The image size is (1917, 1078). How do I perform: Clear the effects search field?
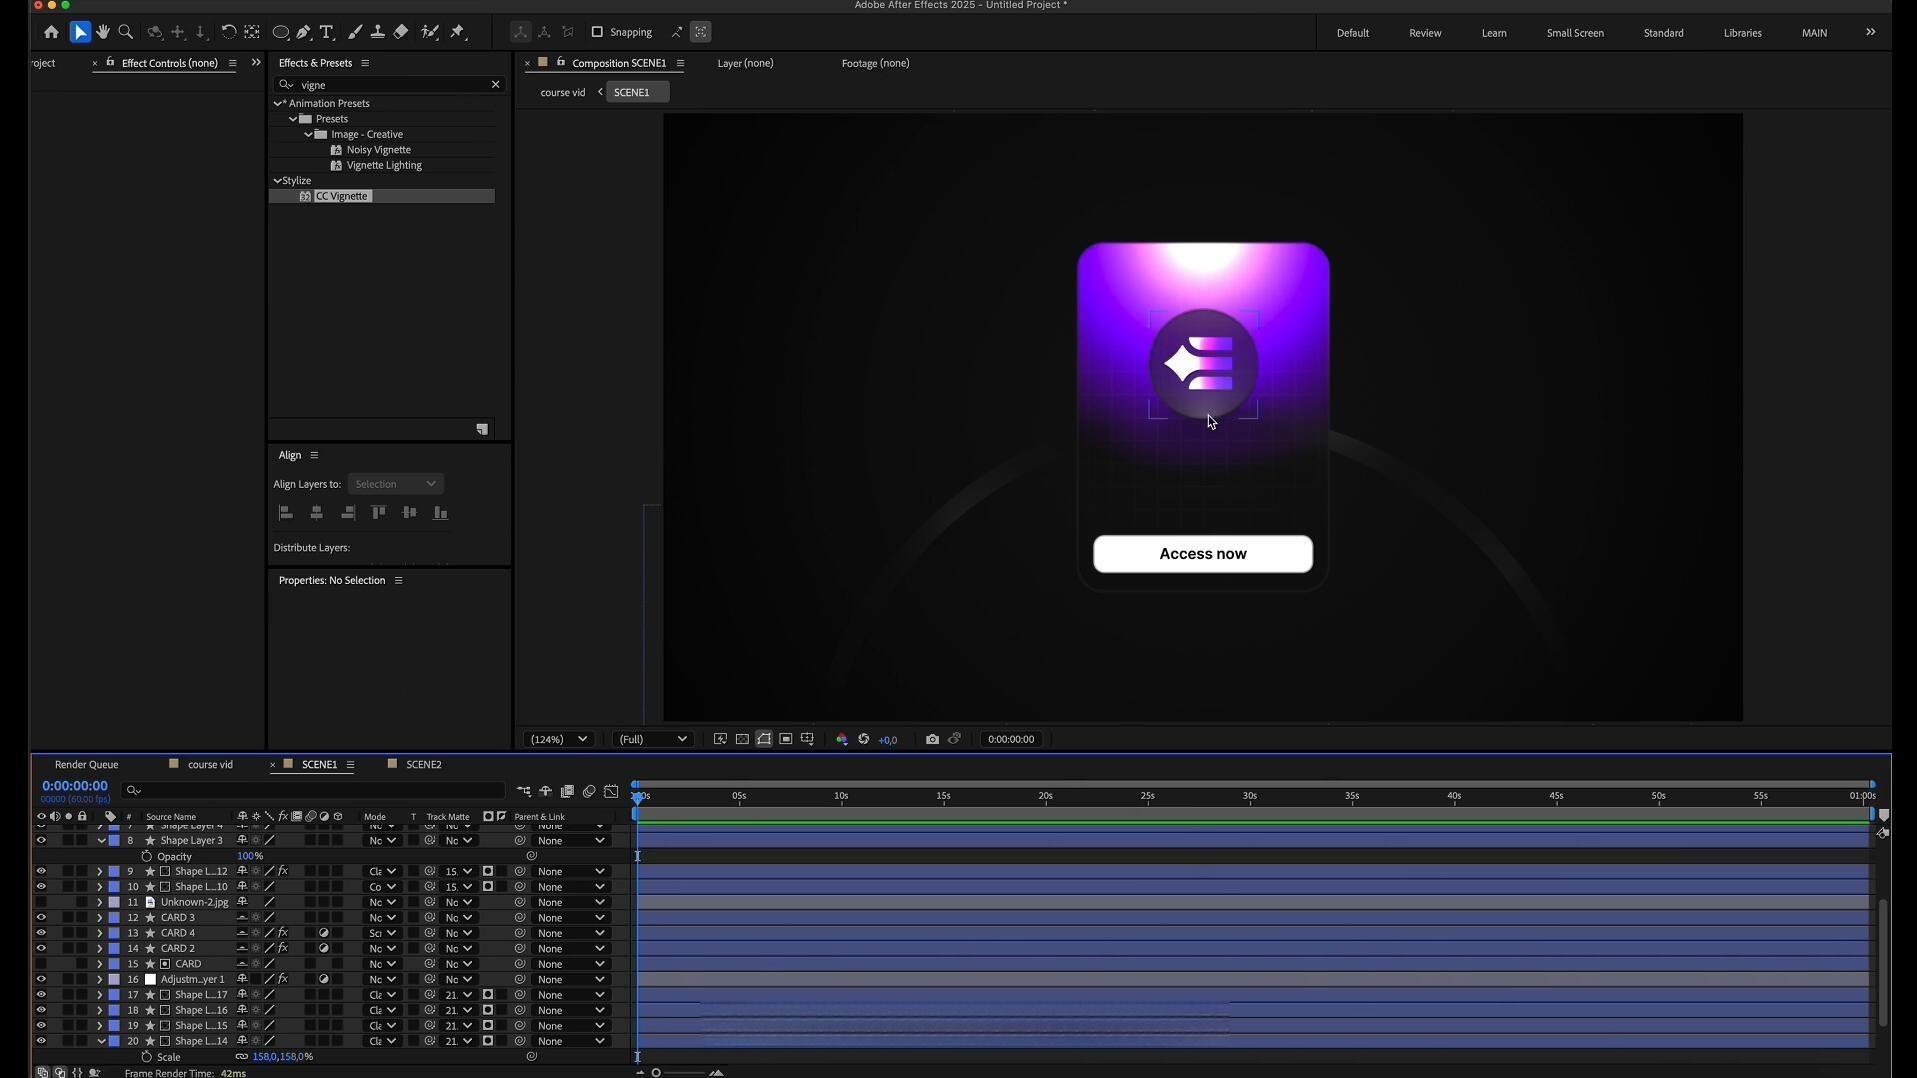495,85
